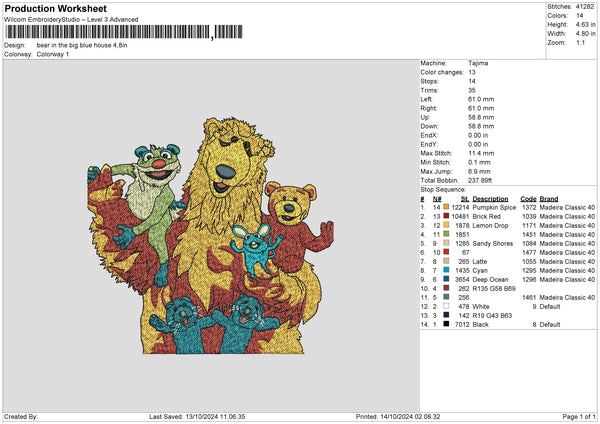Click the 'Created By:' footer label

click(21, 417)
